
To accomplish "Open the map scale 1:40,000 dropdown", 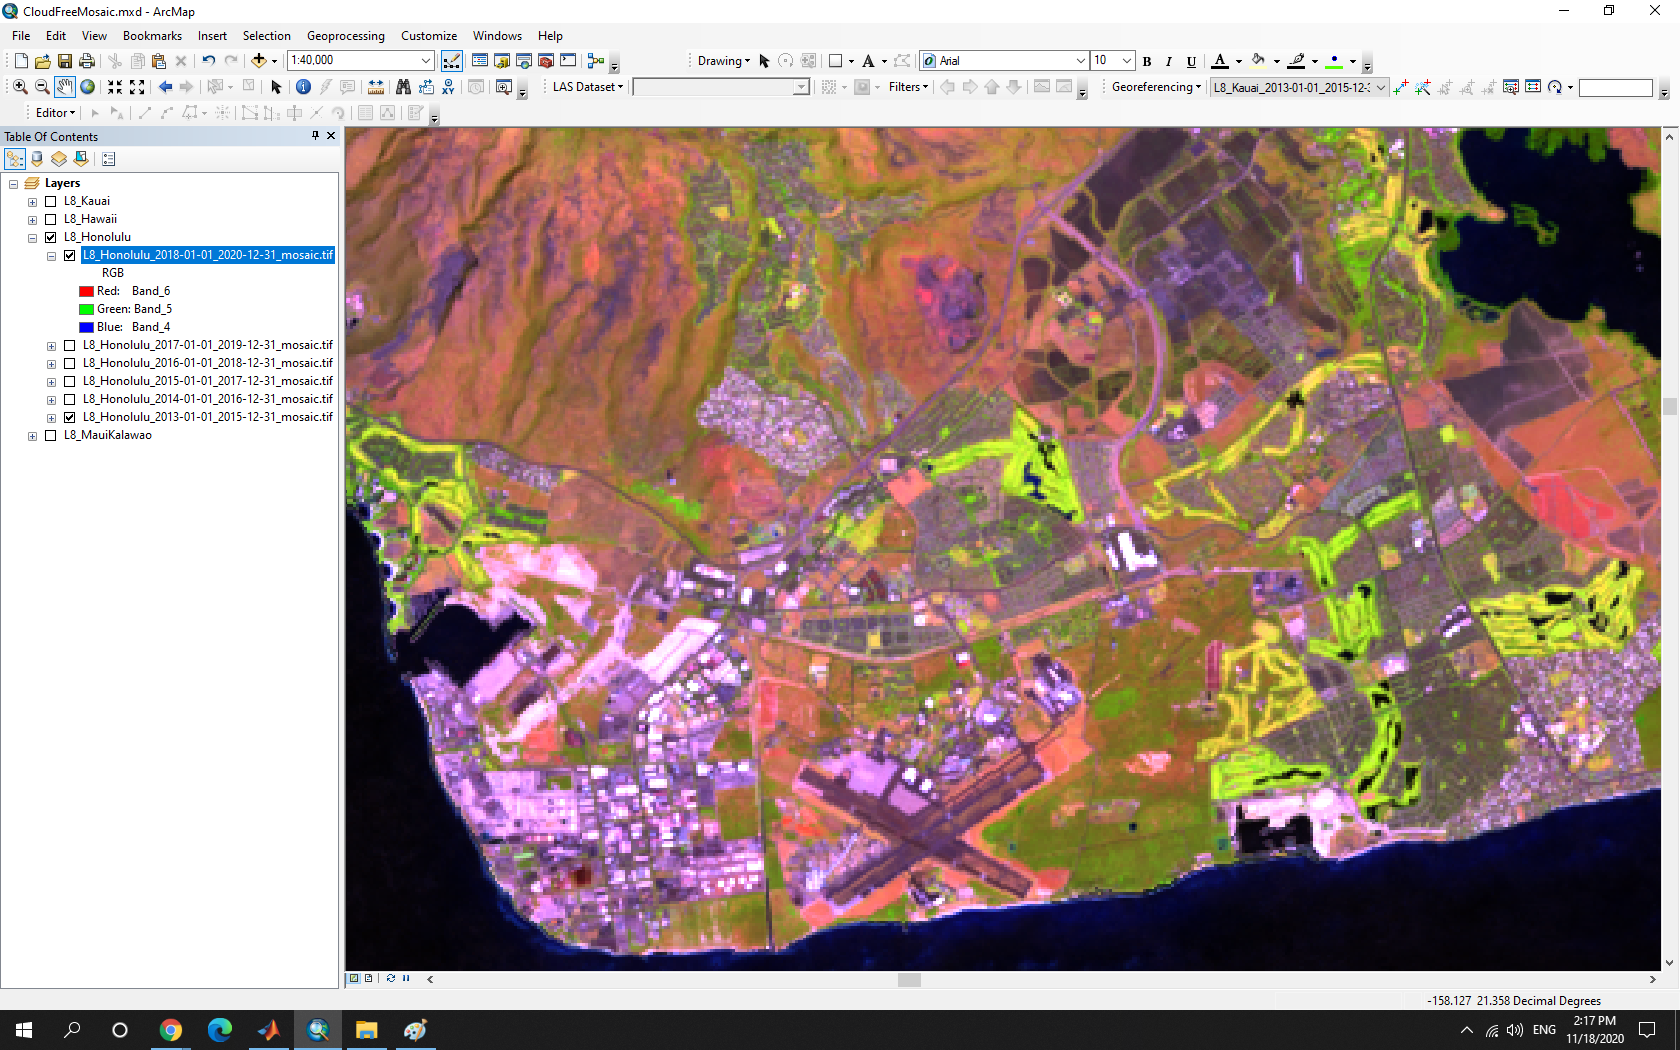I will click(426, 61).
